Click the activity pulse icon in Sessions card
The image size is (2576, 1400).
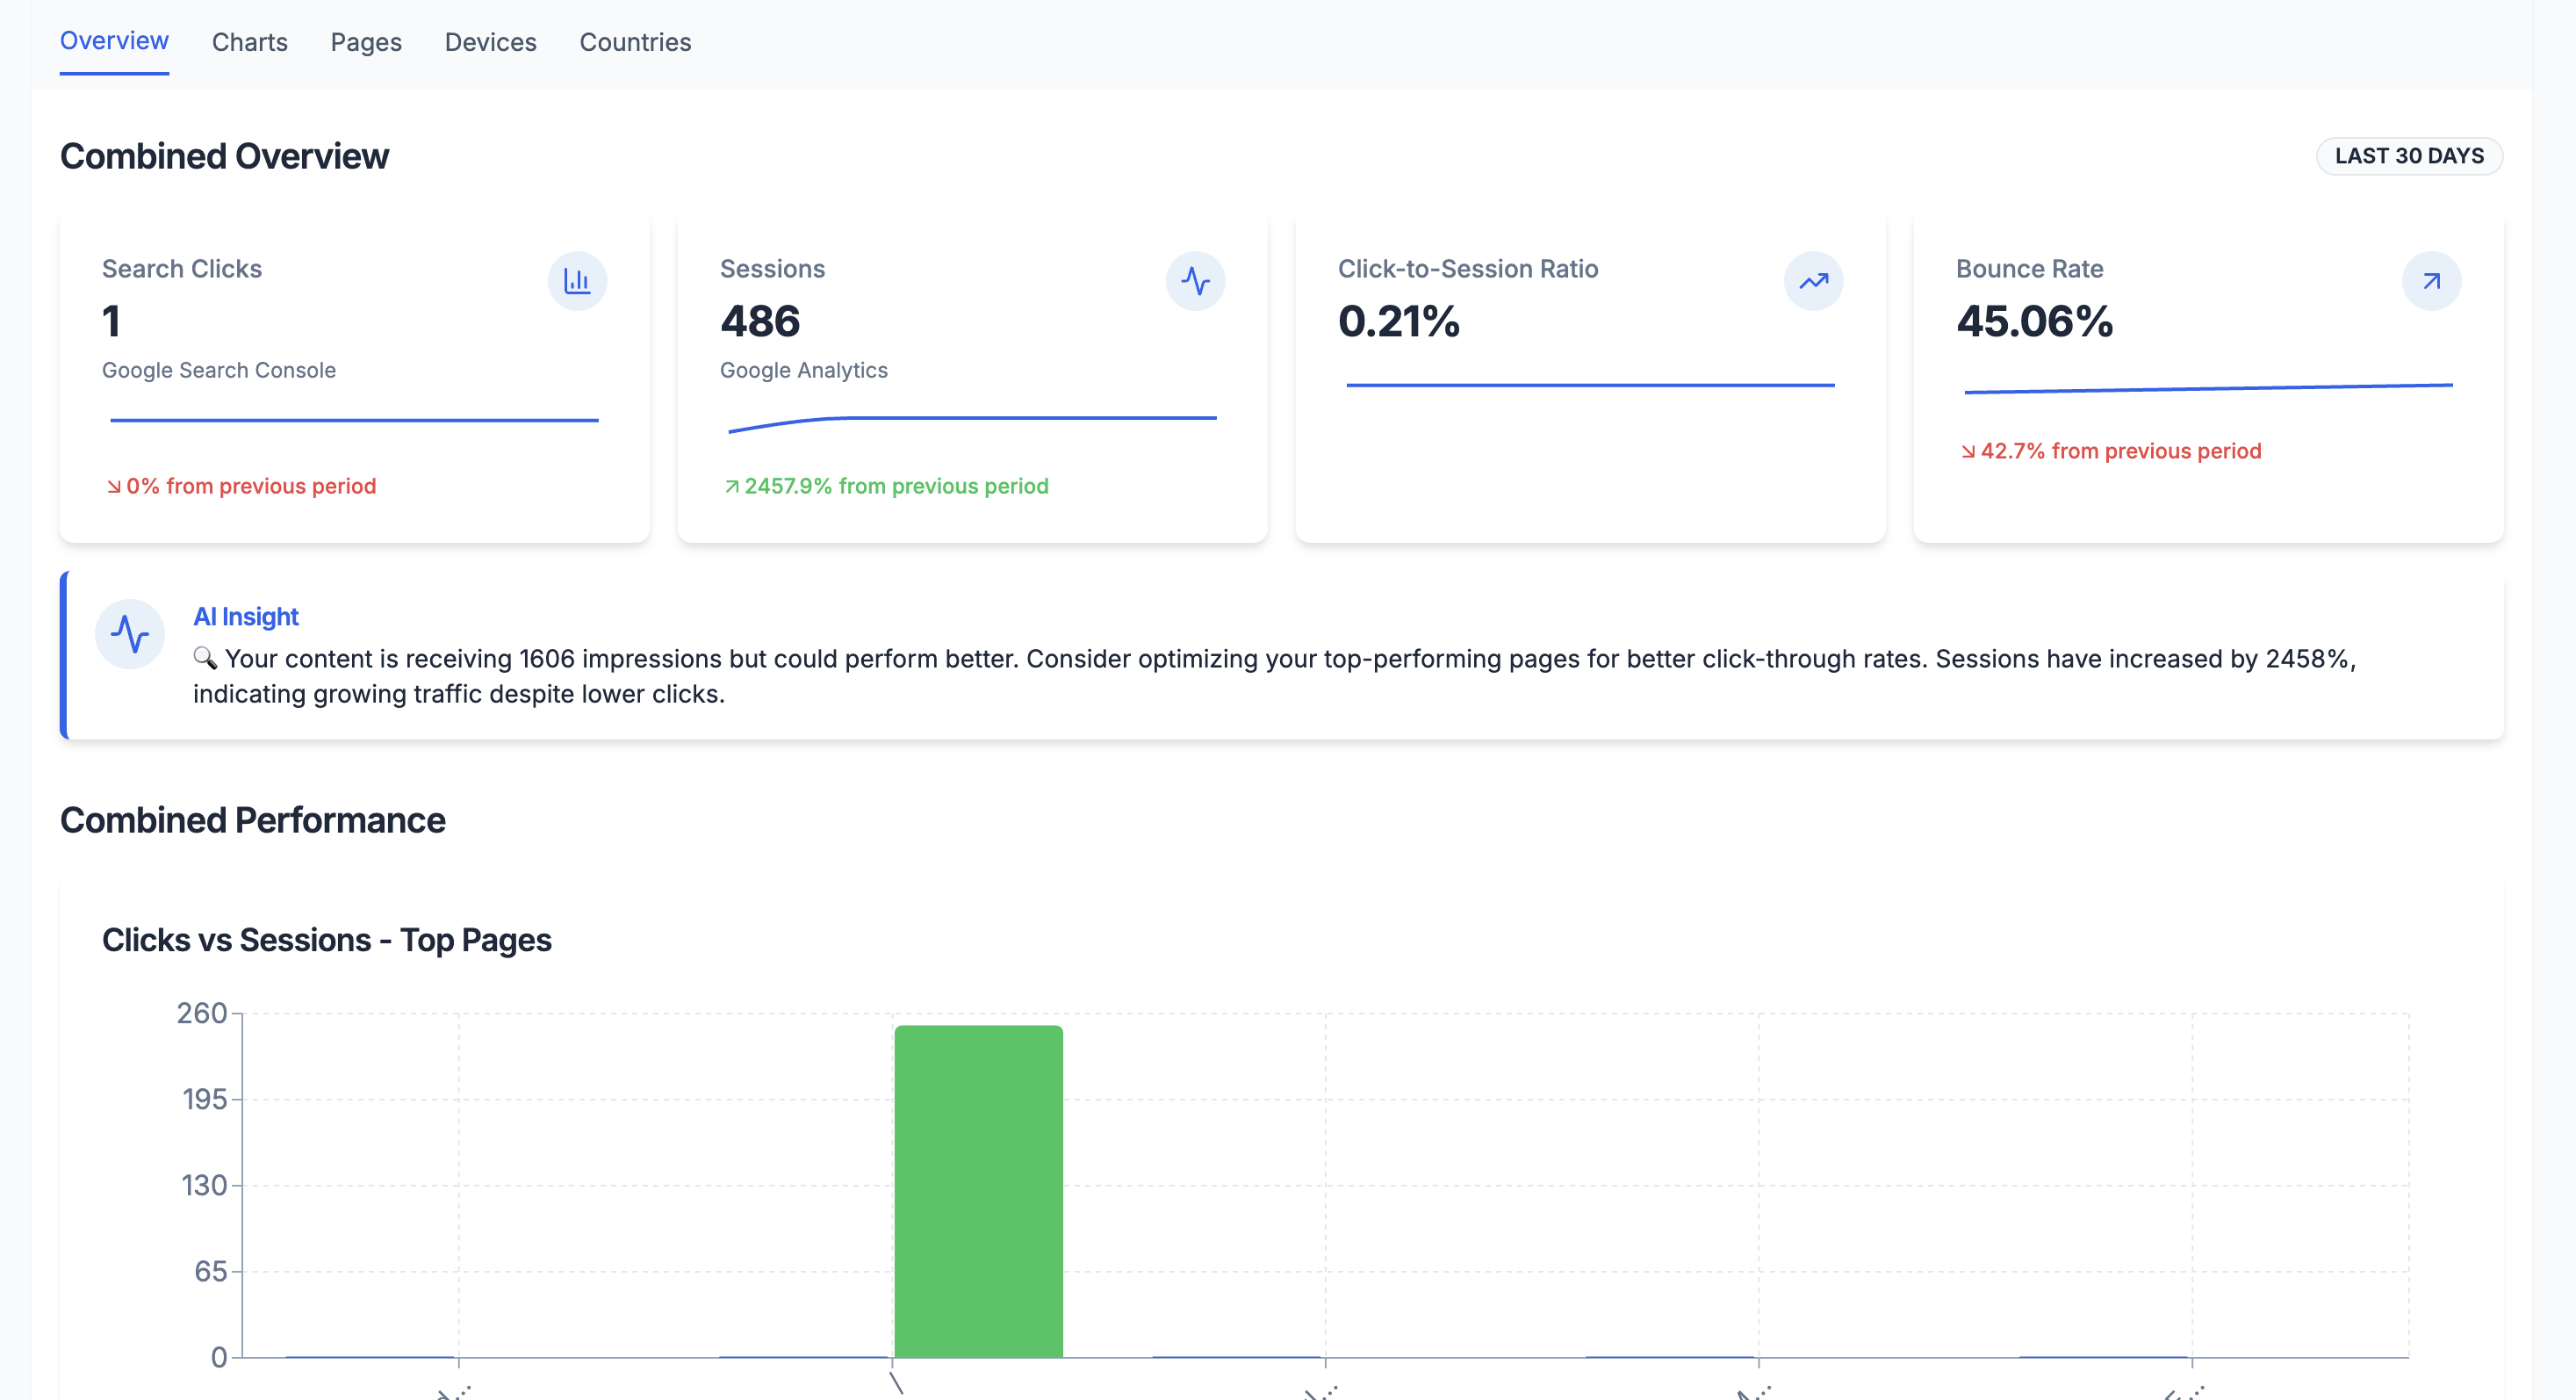pyautogui.click(x=1195, y=281)
